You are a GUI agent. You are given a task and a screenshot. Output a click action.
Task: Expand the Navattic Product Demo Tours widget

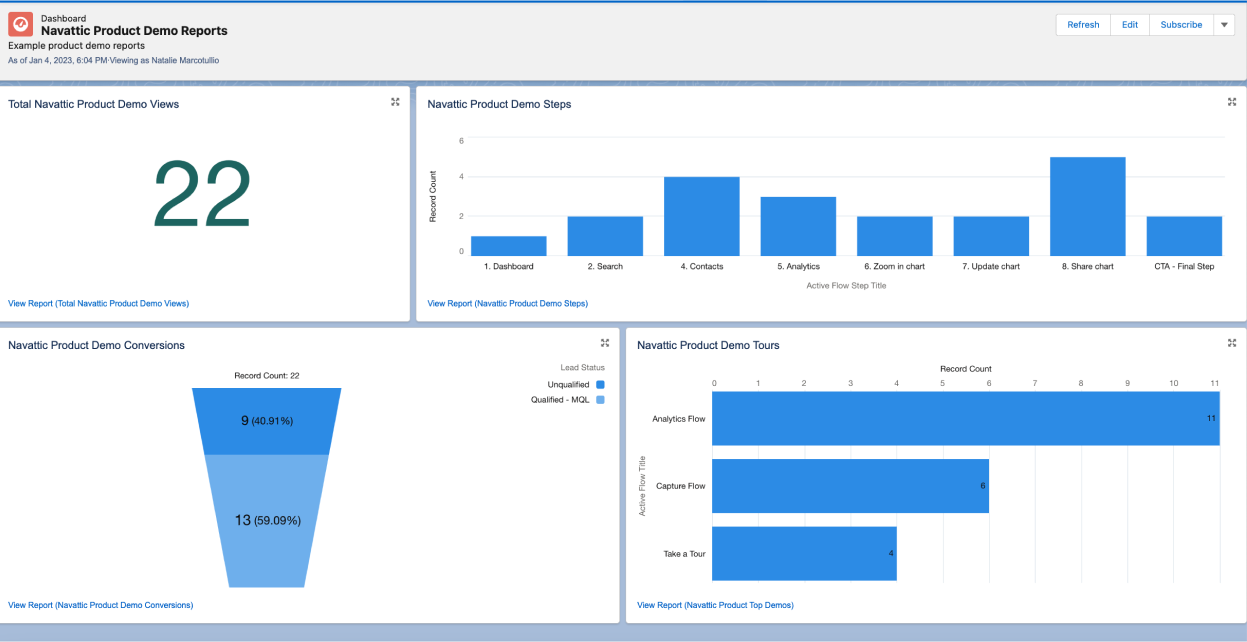1232,343
